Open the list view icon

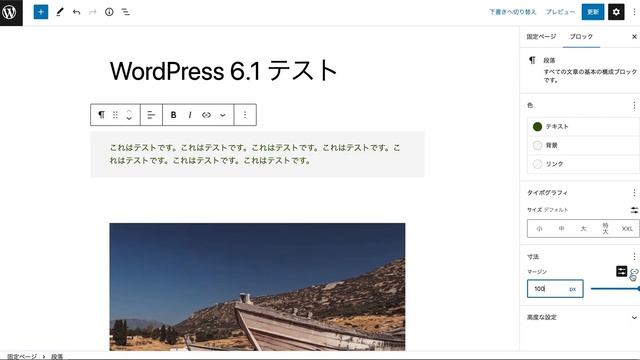click(125, 12)
